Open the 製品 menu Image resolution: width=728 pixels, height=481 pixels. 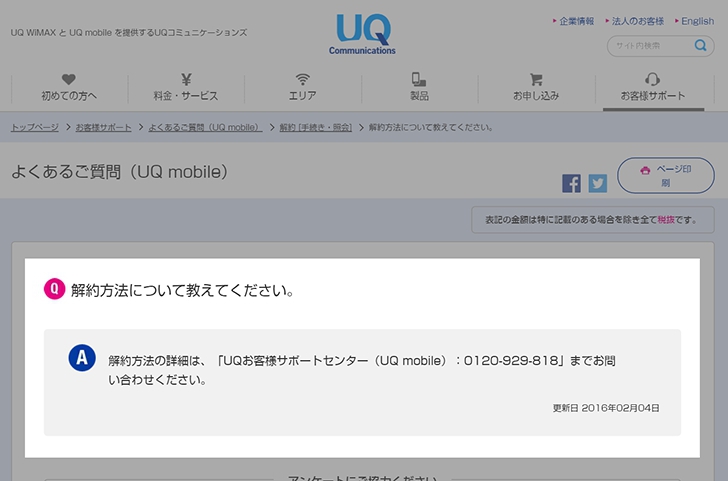[x=419, y=88]
